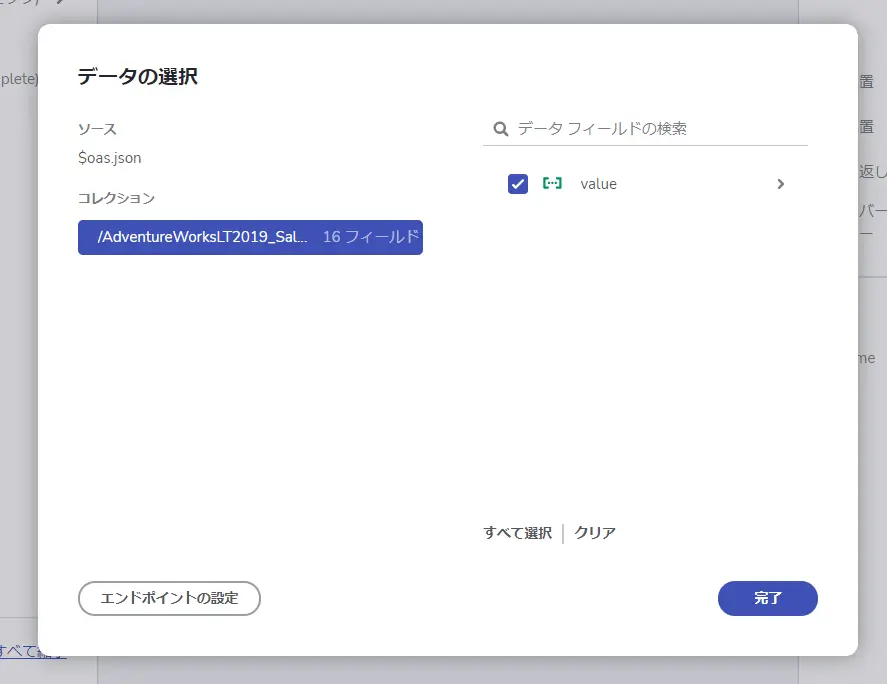The height and width of the screenshot is (684, 887).
Task: Open エンドポイントの設定 endpoint settings
Action: 169,598
